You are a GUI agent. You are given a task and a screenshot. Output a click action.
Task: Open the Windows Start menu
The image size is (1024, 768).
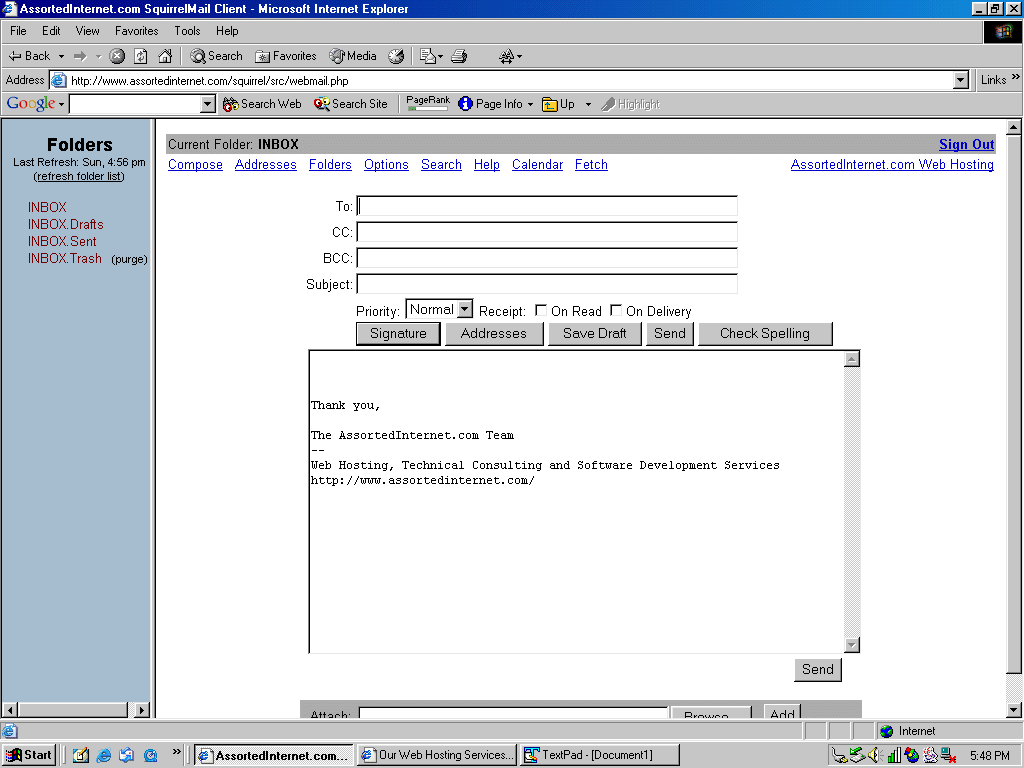click(x=29, y=755)
